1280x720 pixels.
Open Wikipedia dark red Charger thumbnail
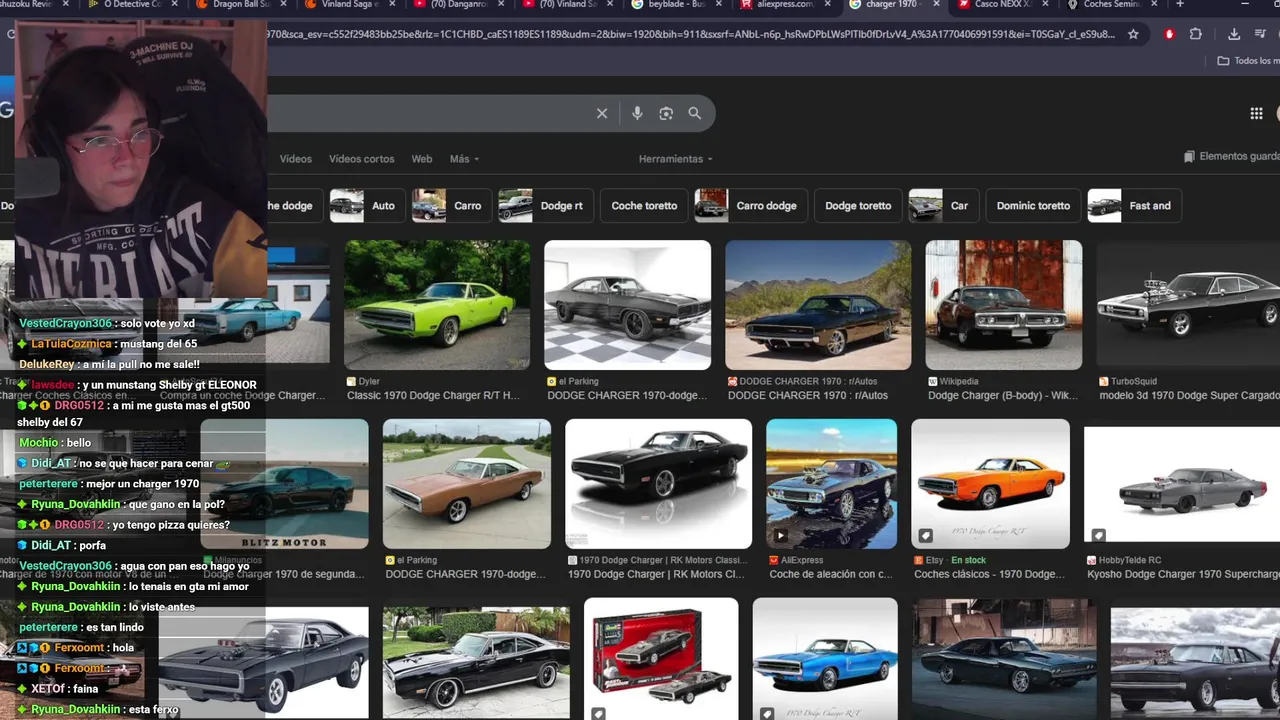point(1003,305)
